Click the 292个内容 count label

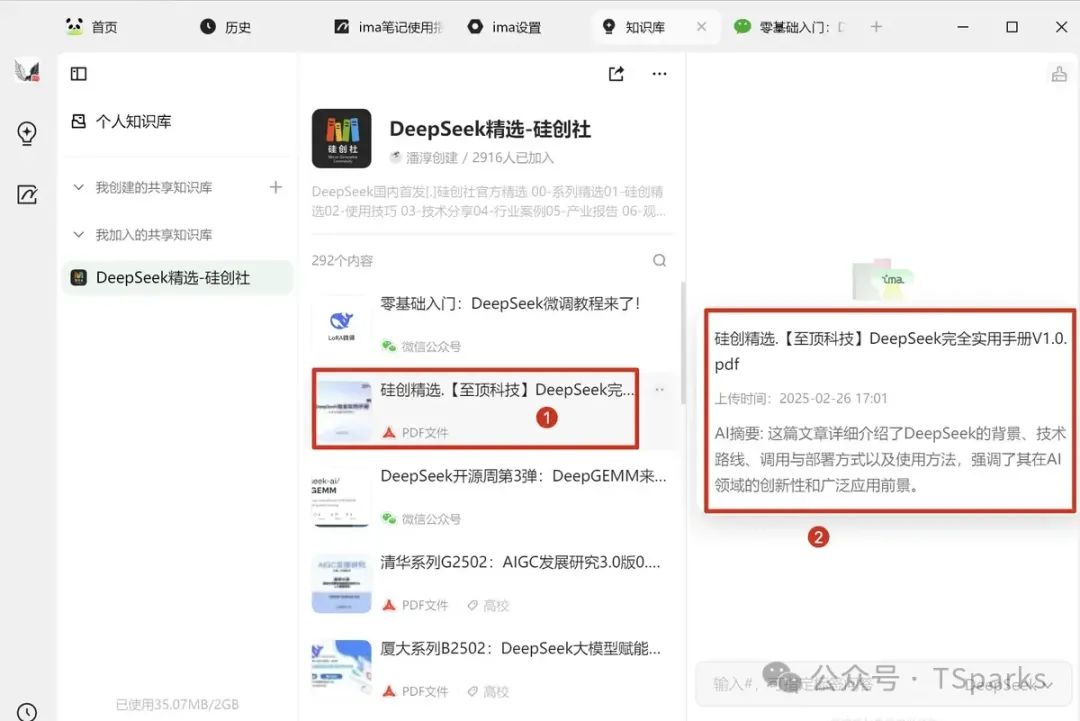[x=342, y=260]
